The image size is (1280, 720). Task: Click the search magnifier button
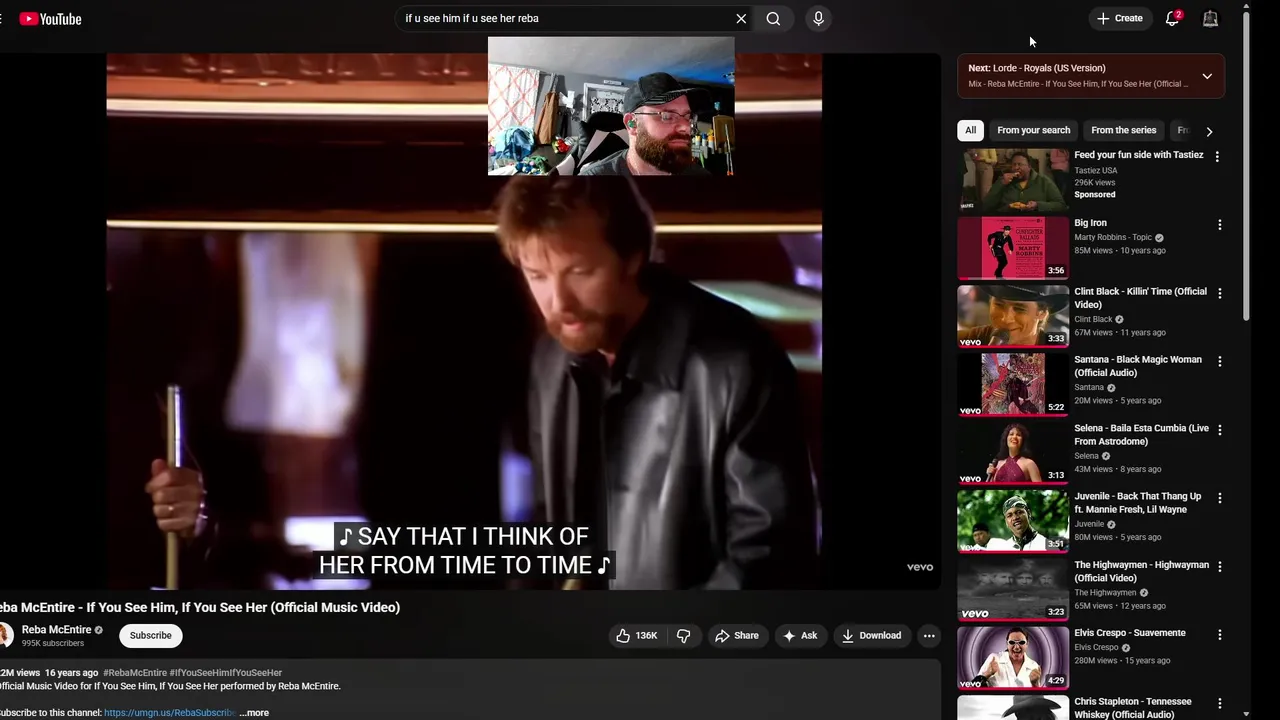(773, 18)
